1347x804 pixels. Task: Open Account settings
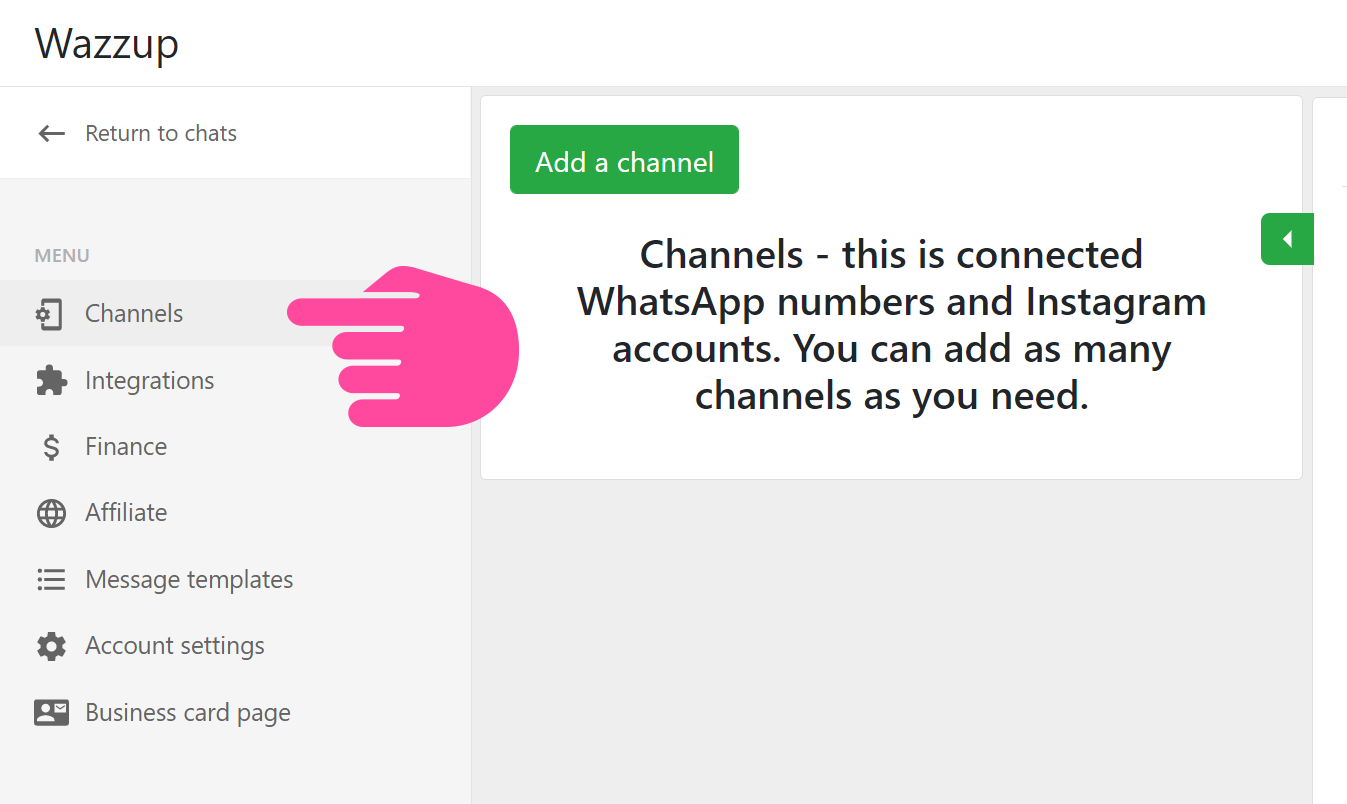(x=175, y=645)
